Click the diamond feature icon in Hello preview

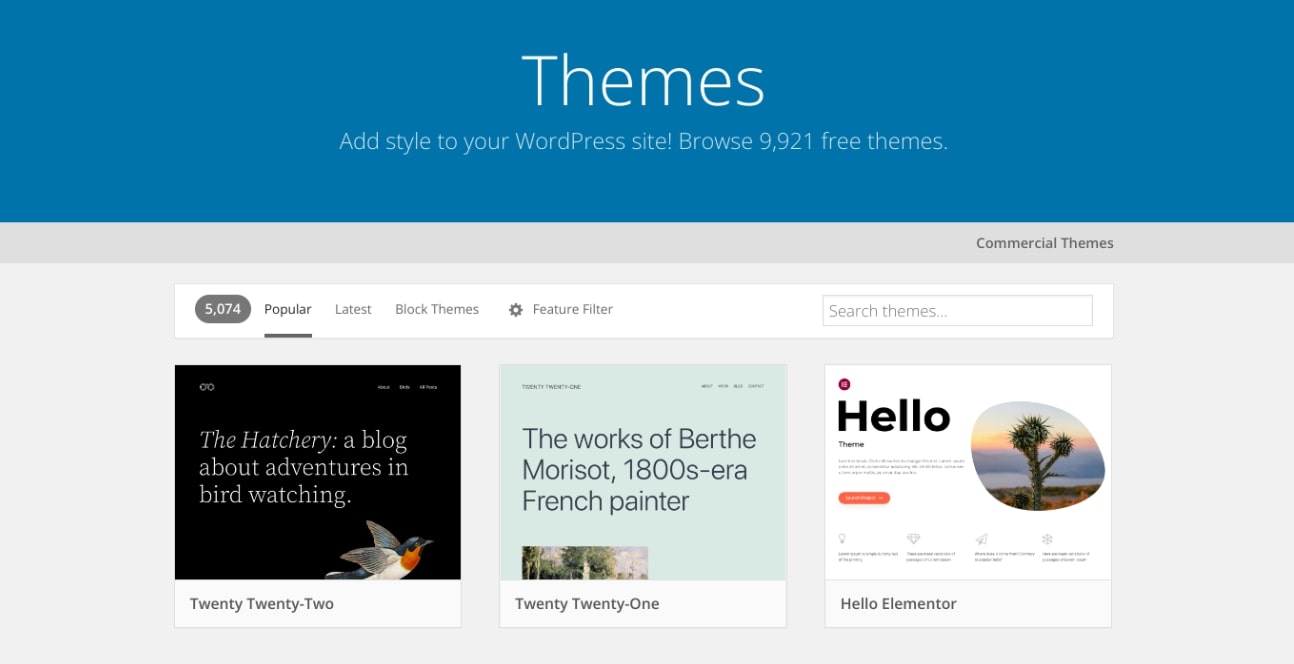913,538
